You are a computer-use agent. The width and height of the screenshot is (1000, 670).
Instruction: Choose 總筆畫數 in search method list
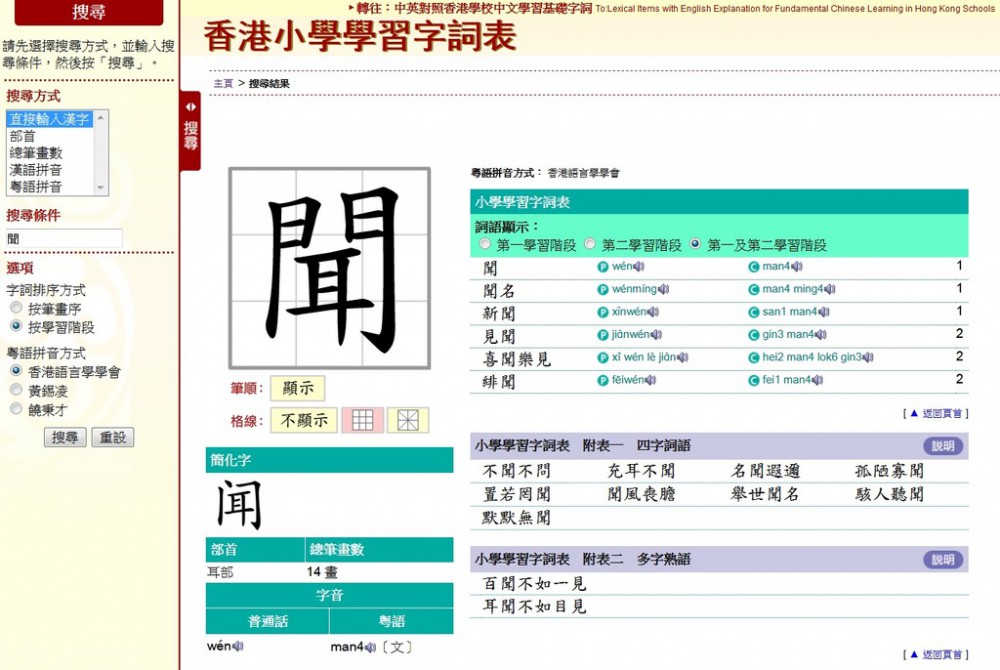[36, 153]
